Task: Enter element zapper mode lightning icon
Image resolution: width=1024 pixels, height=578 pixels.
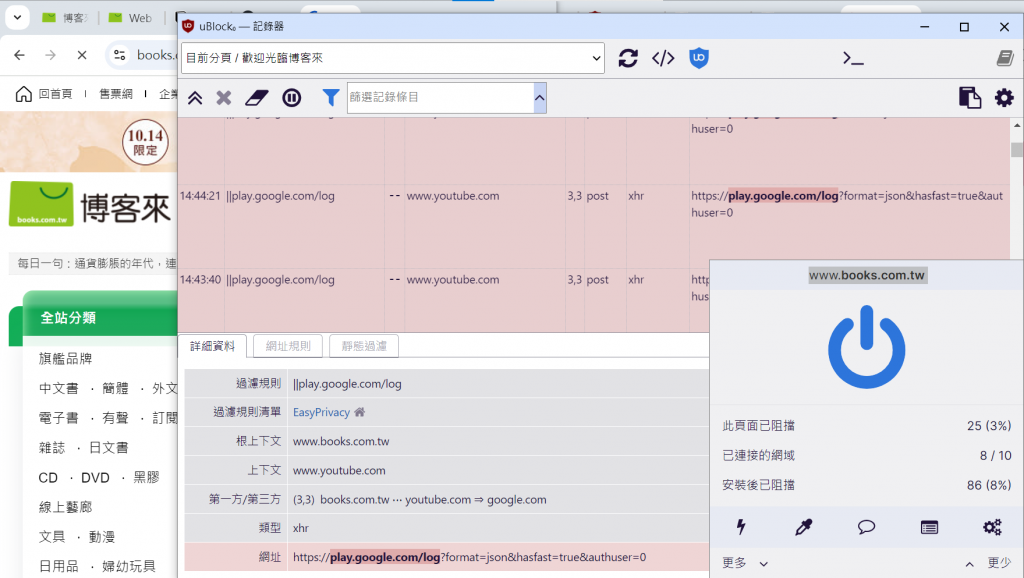Action: [x=741, y=527]
